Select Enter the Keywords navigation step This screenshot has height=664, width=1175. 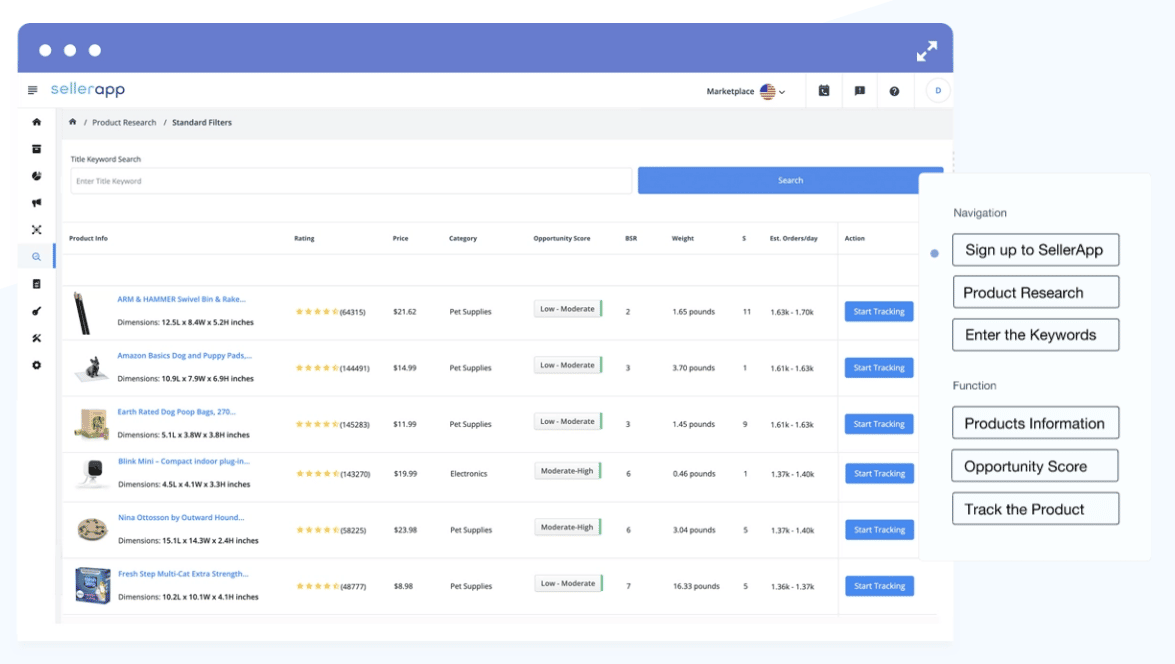1036,335
